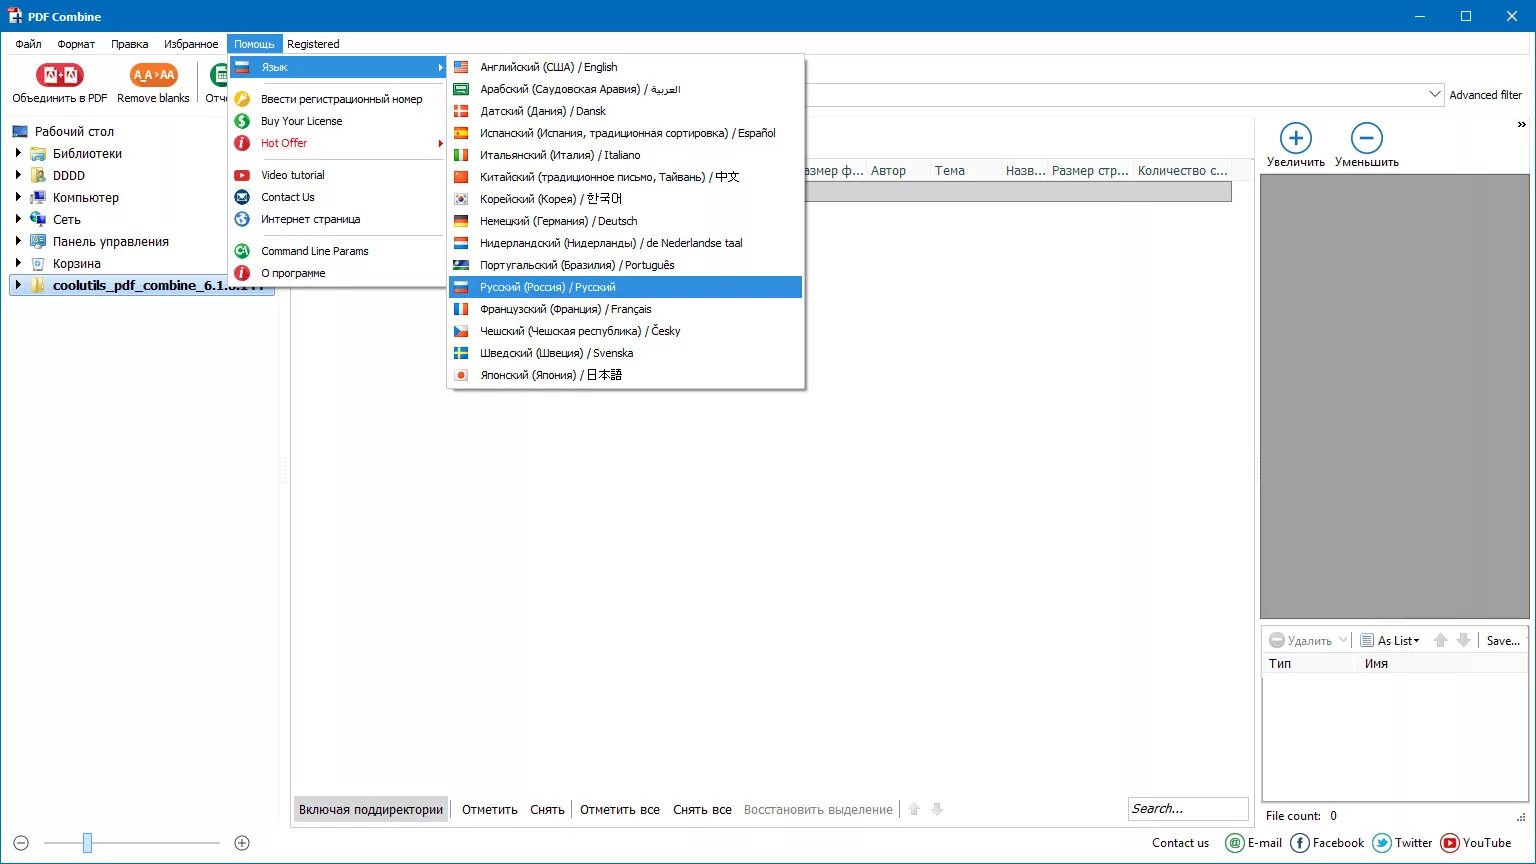This screenshot has height=864, width=1536.
Task: Click the Save... button in file panel
Action: point(1503,640)
